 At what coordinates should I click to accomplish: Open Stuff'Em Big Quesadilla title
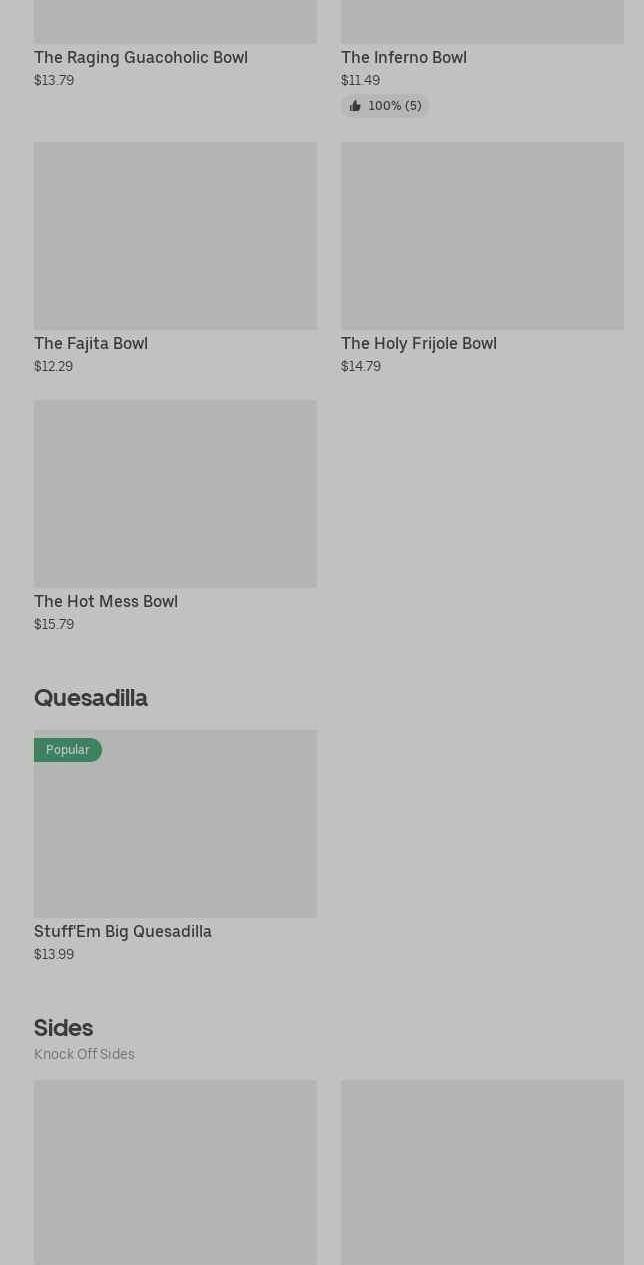pyautogui.click(x=123, y=932)
